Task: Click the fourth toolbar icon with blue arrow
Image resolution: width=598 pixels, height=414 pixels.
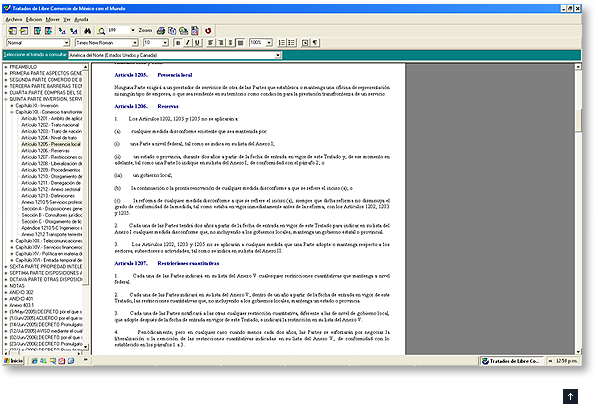Action: tap(48, 31)
